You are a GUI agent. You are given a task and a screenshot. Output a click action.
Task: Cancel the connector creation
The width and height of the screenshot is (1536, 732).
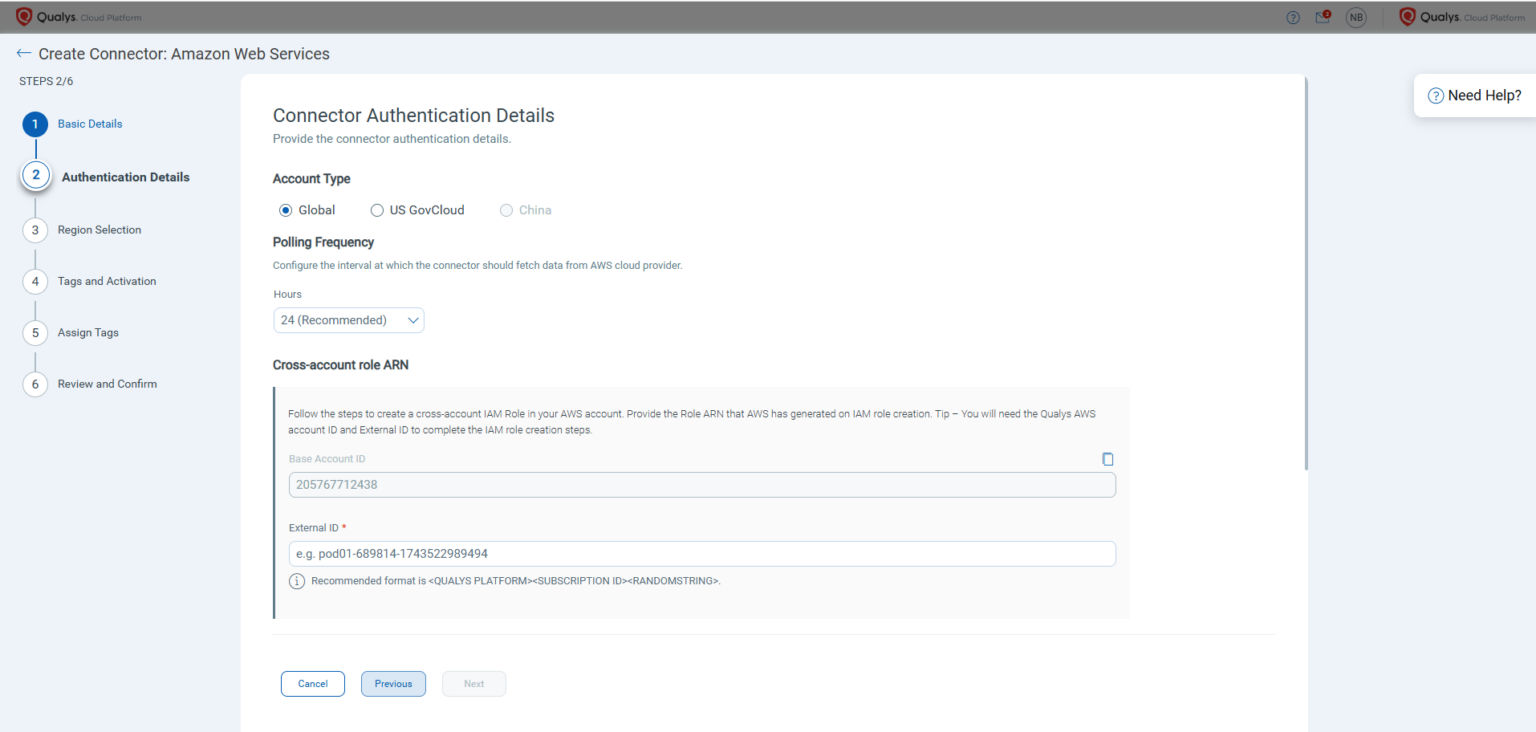(312, 683)
